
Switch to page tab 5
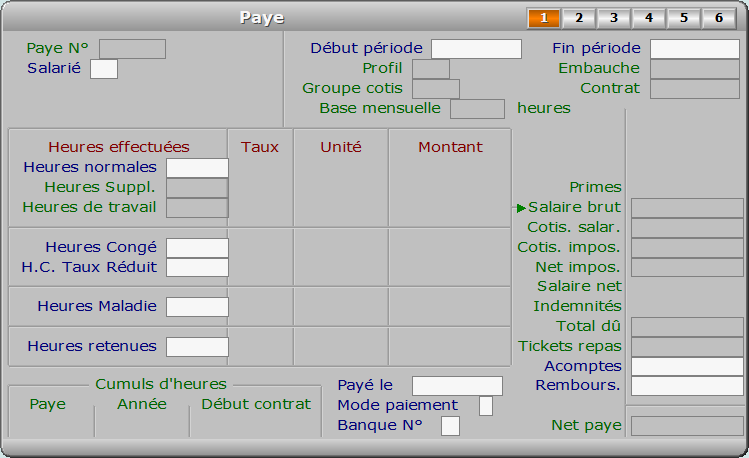point(684,18)
